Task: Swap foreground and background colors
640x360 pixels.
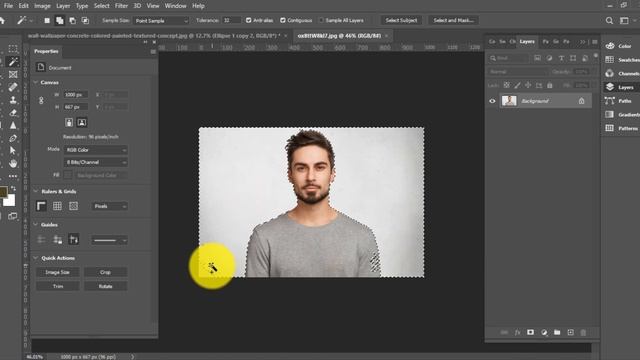Action: [13, 188]
